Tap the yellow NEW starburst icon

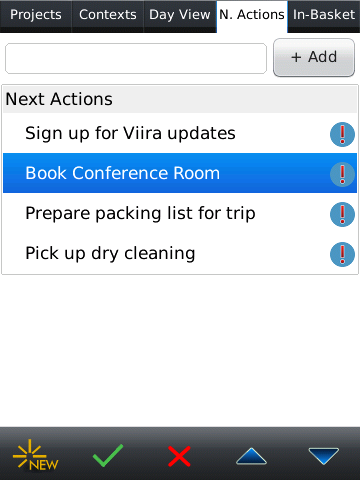(36, 455)
